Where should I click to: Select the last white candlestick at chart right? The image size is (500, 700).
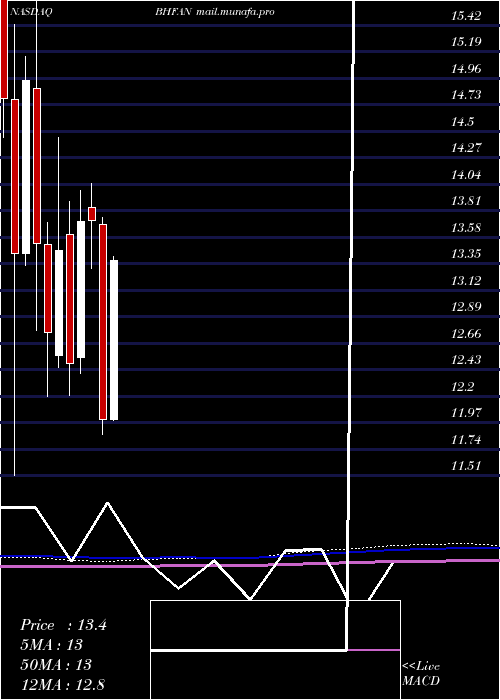(114, 340)
